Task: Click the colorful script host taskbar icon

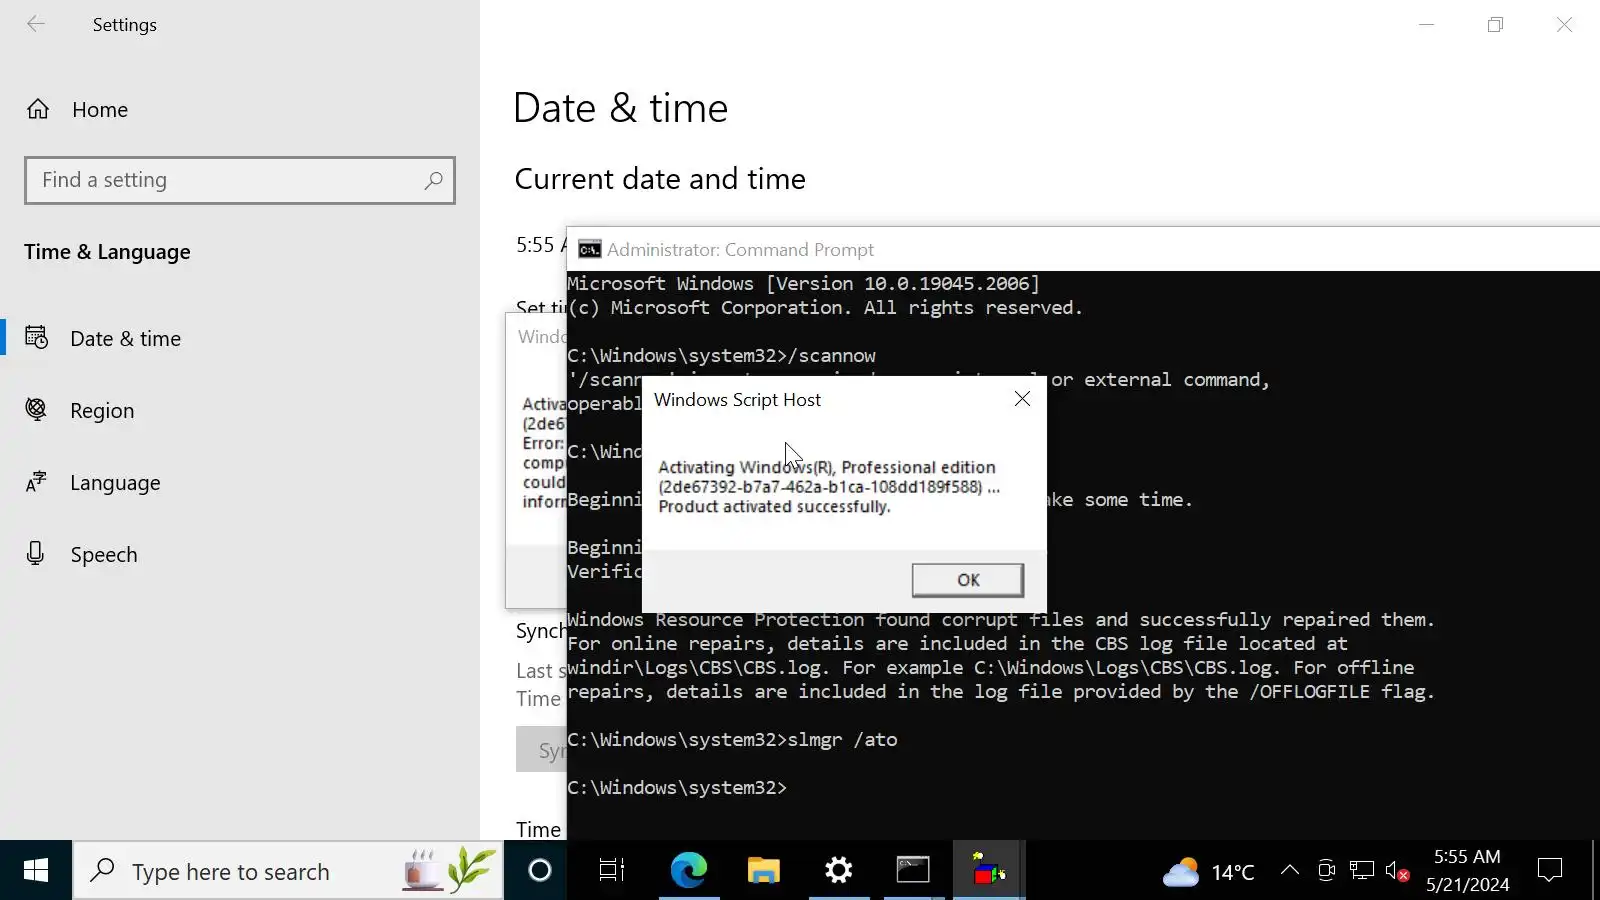Action: coord(989,871)
